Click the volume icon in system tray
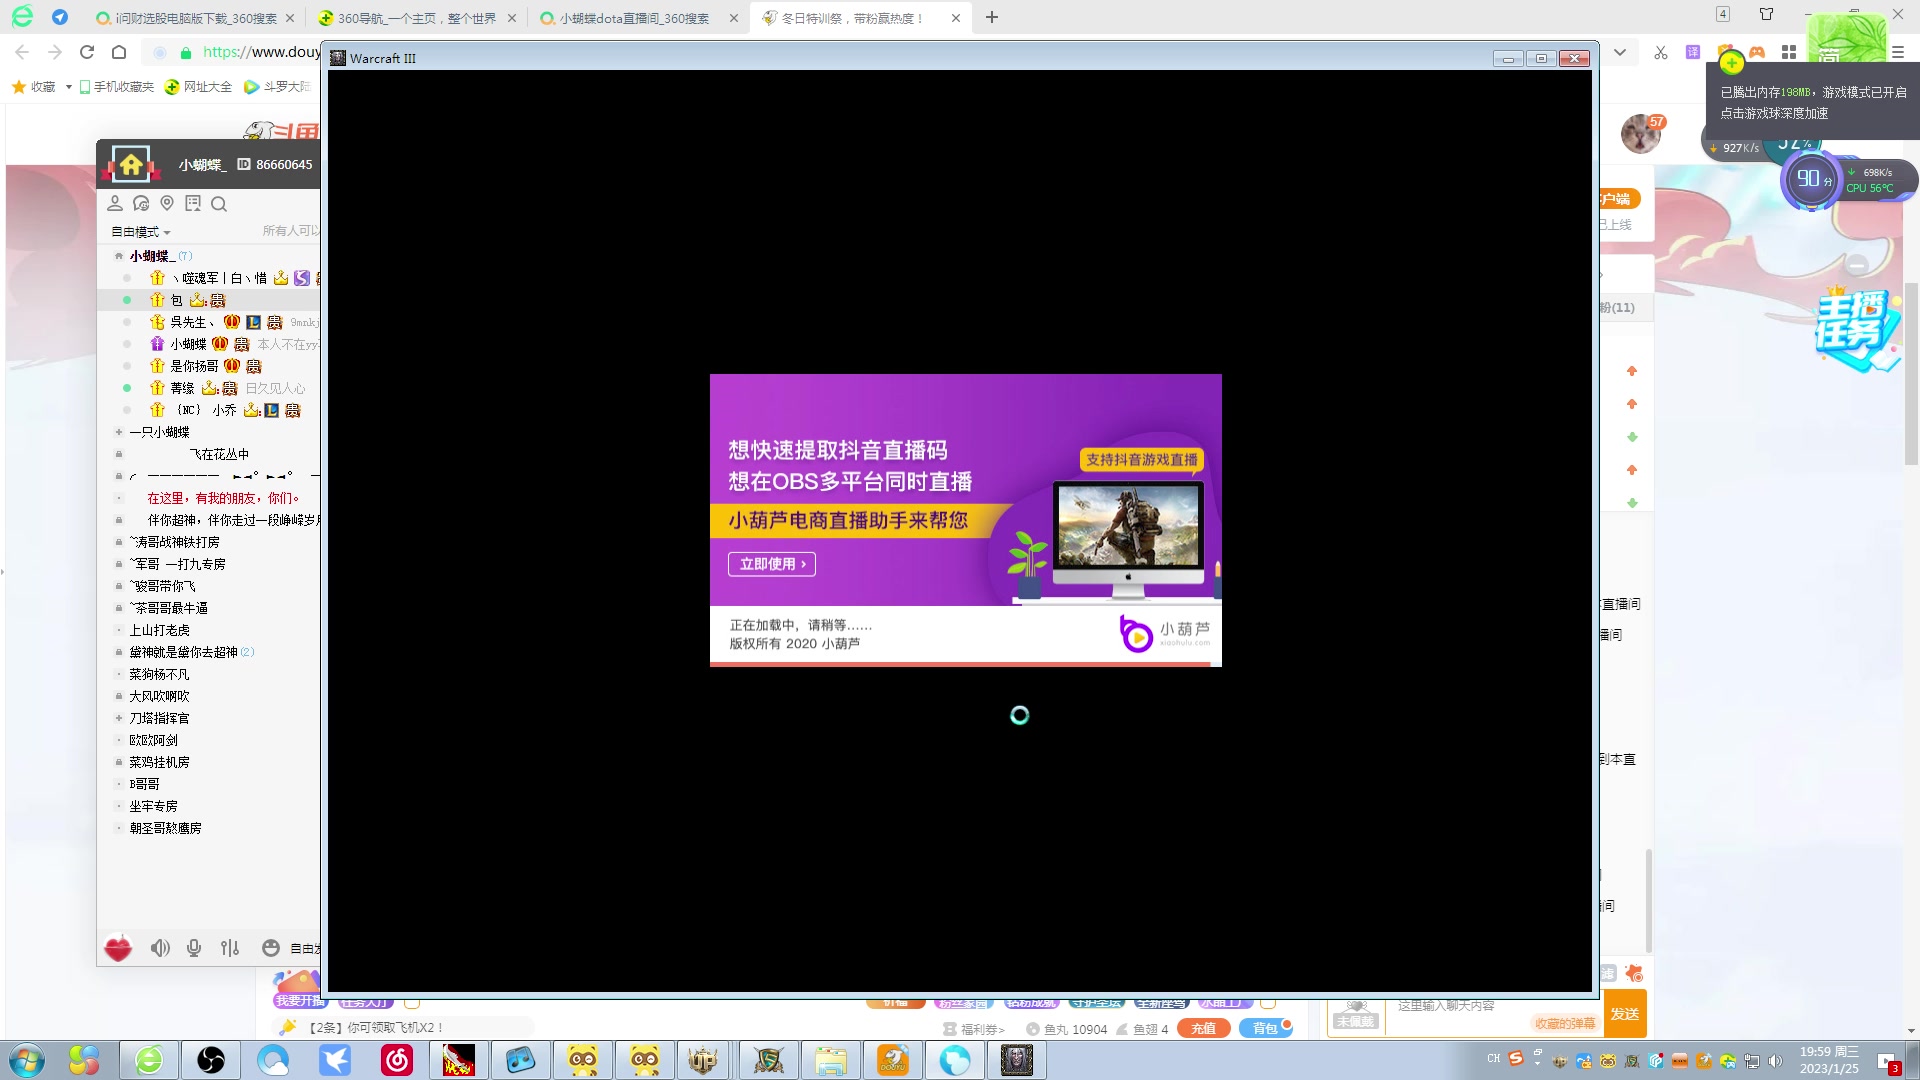Screen dimensions: 1920x1080 (x=1775, y=1061)
